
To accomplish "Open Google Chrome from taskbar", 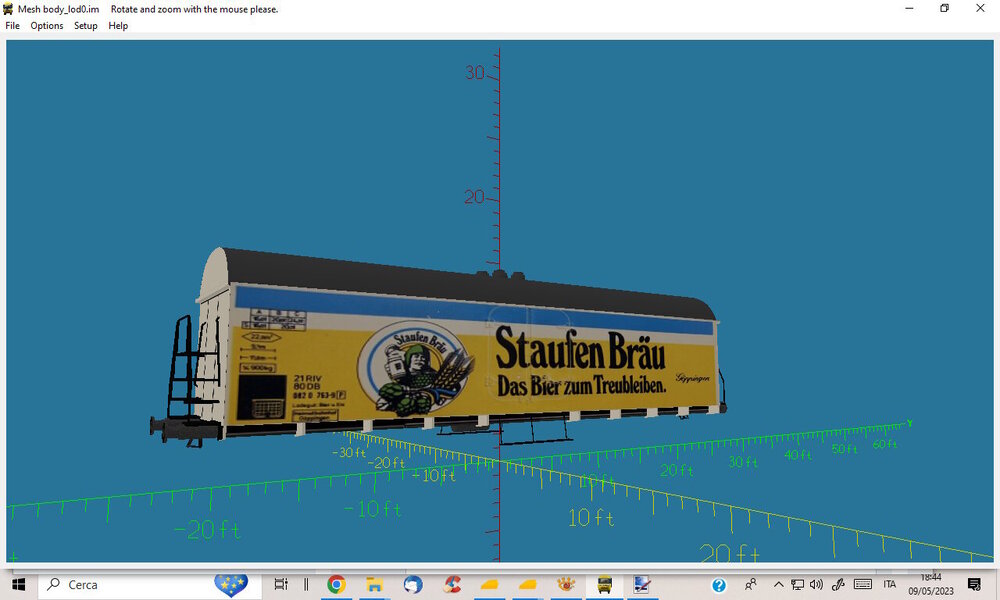I will click(x=336, y=584).
